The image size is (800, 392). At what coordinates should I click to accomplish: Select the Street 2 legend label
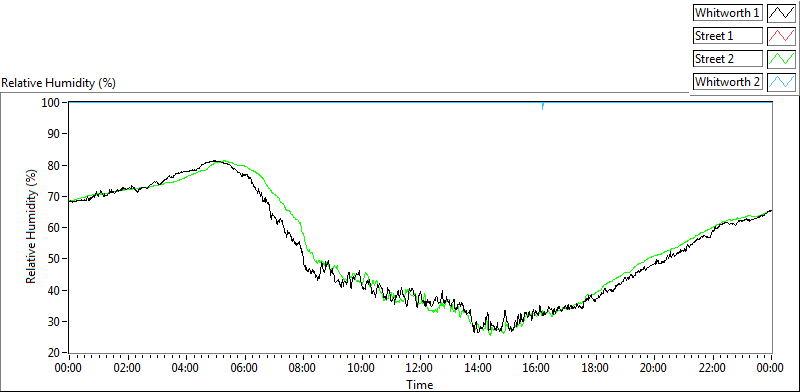tap(728, 59)
